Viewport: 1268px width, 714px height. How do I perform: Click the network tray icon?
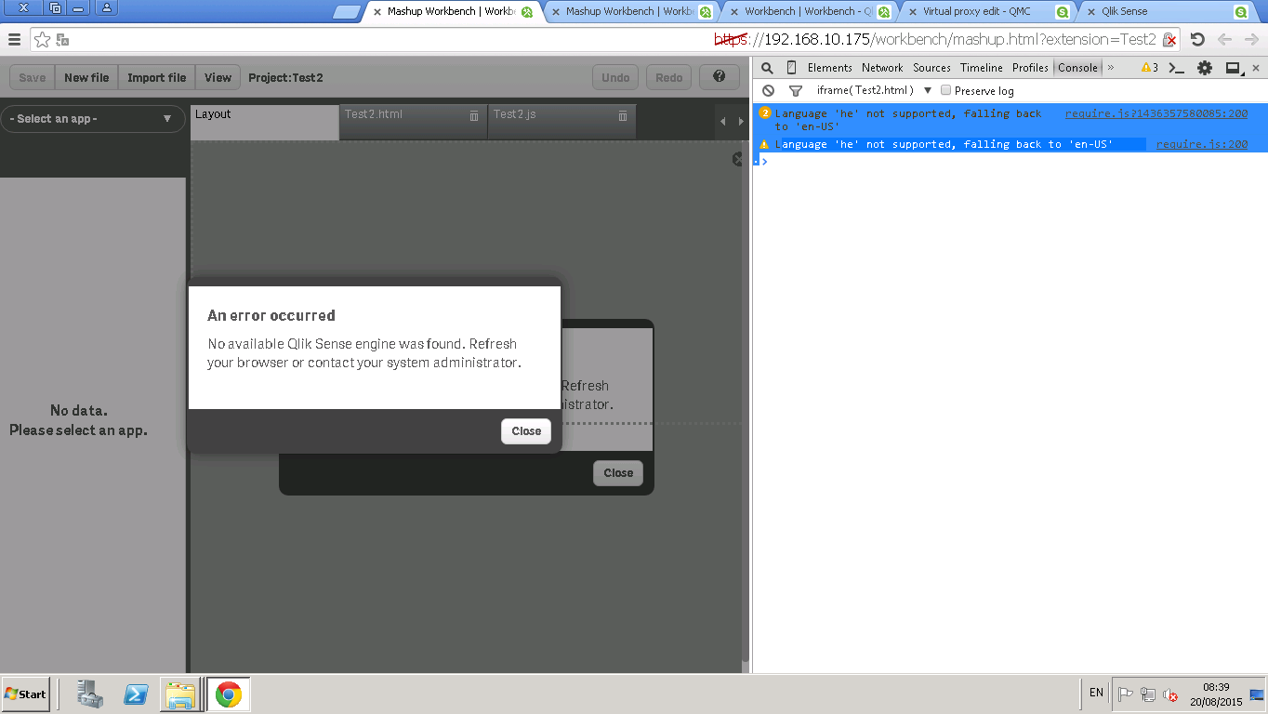[x=1148, y=694]
